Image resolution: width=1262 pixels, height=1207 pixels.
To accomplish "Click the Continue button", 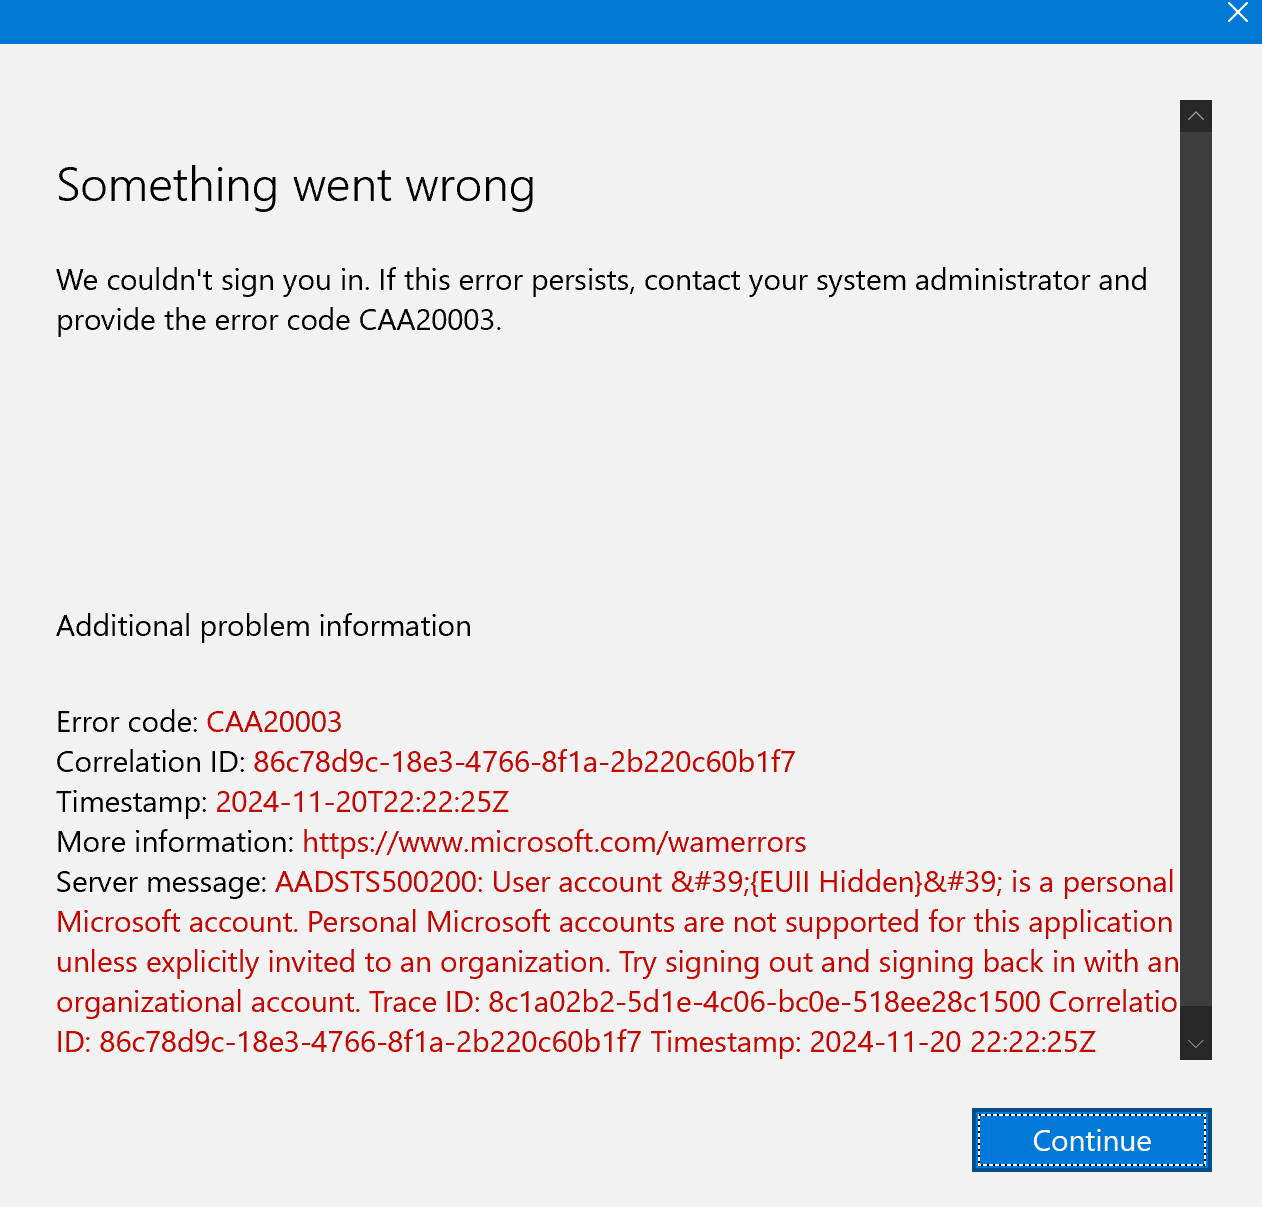I will coord(1092,1140).
